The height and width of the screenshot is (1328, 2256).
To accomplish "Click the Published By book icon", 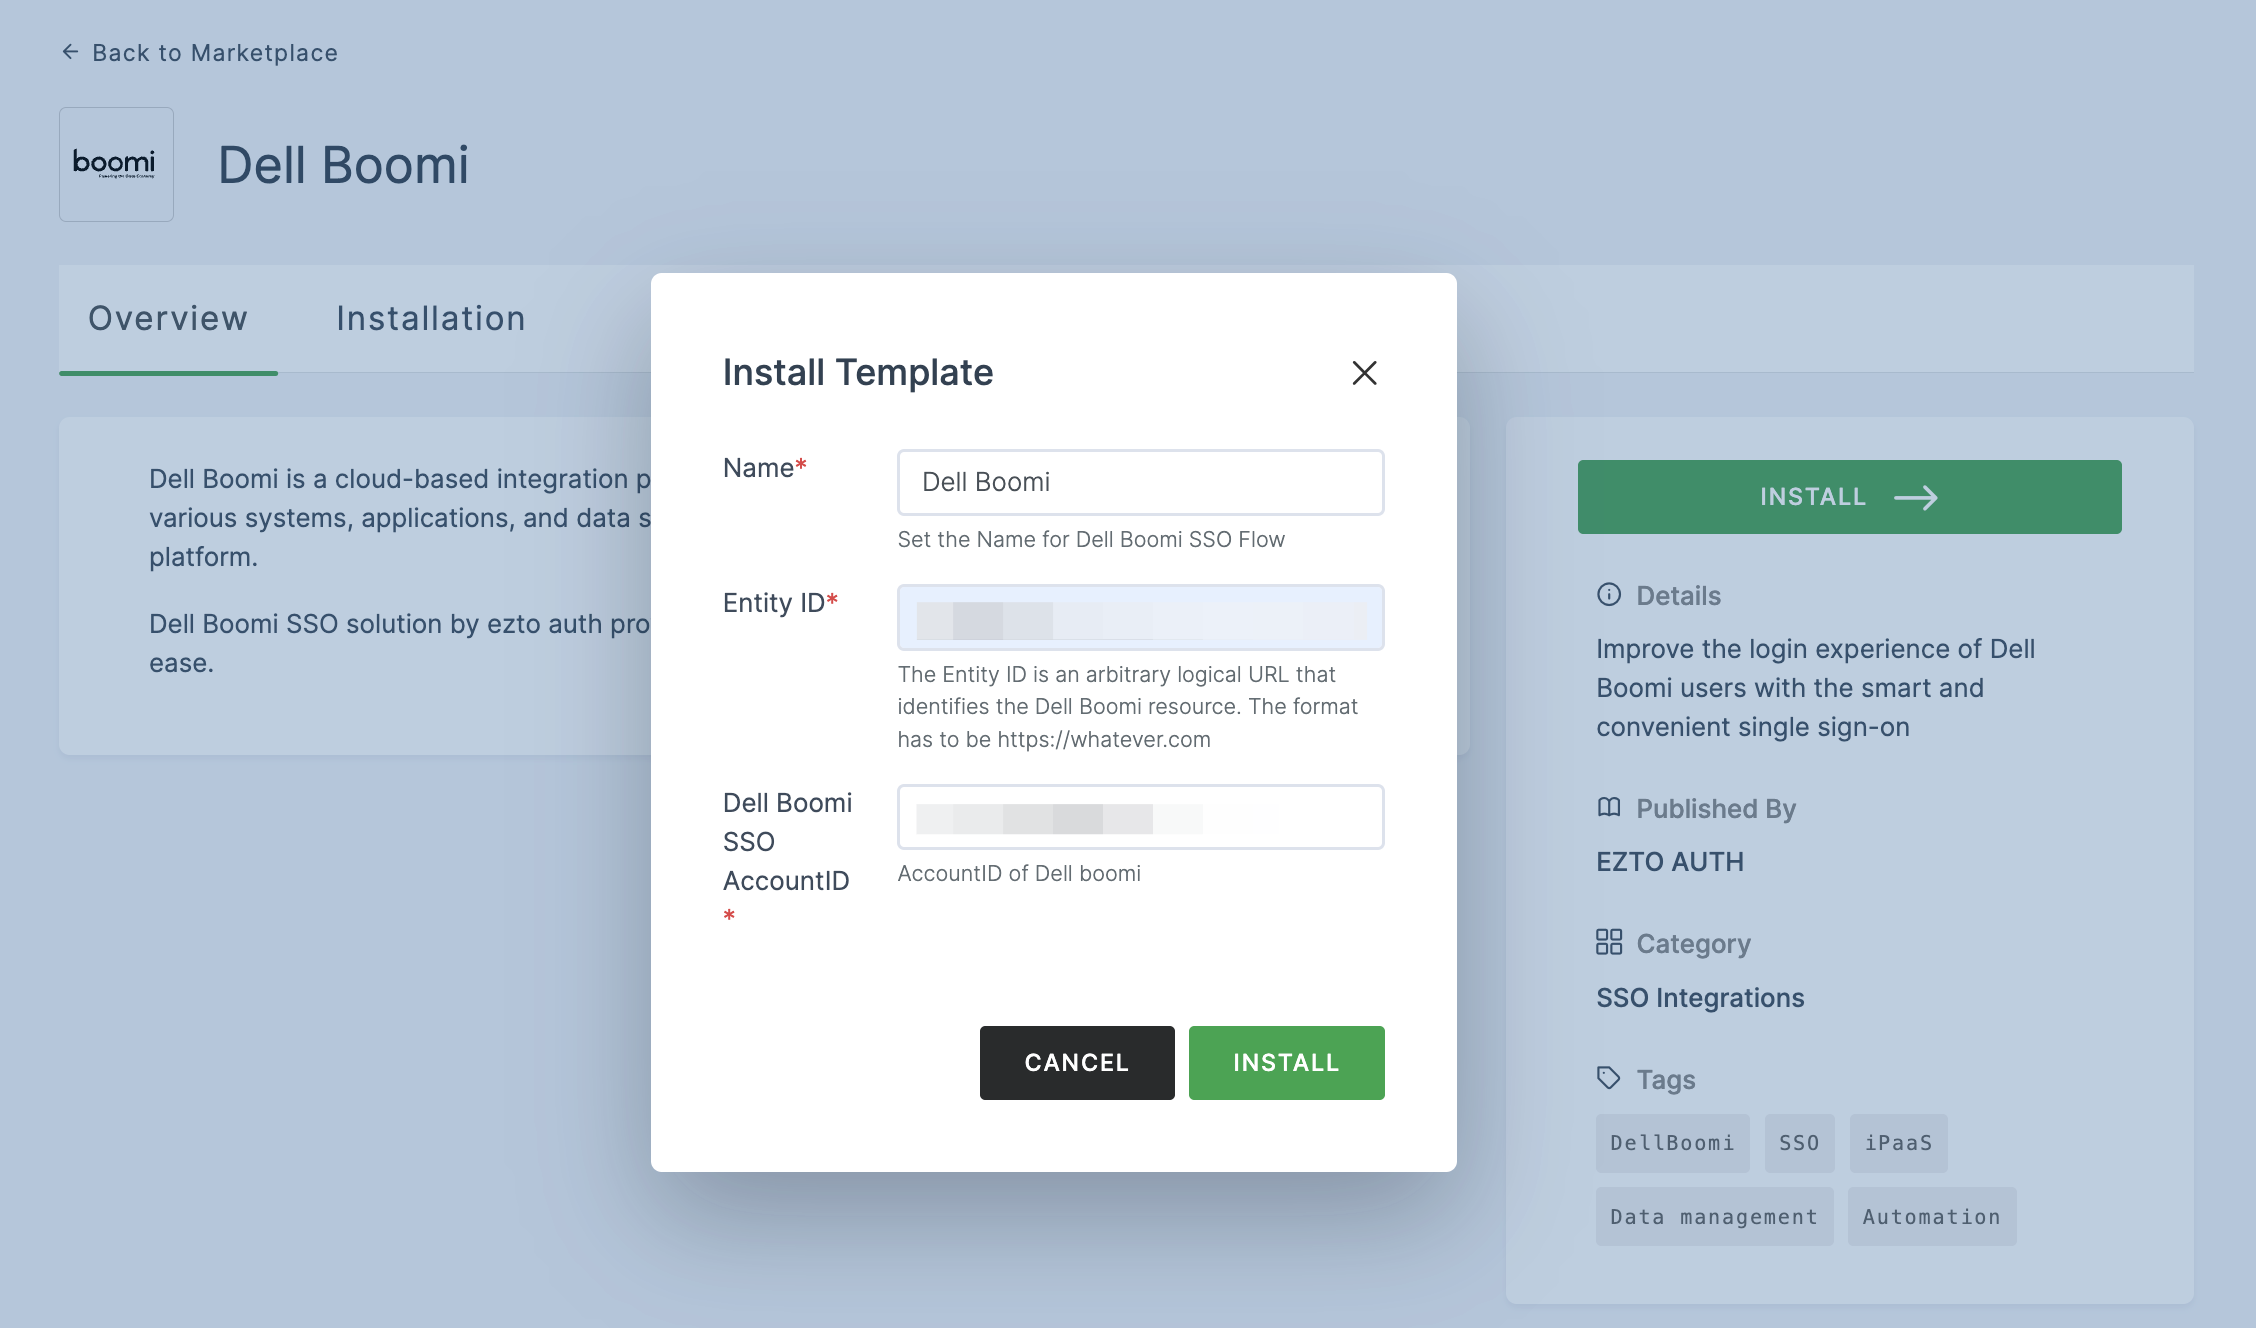I will pos(1609,807).
